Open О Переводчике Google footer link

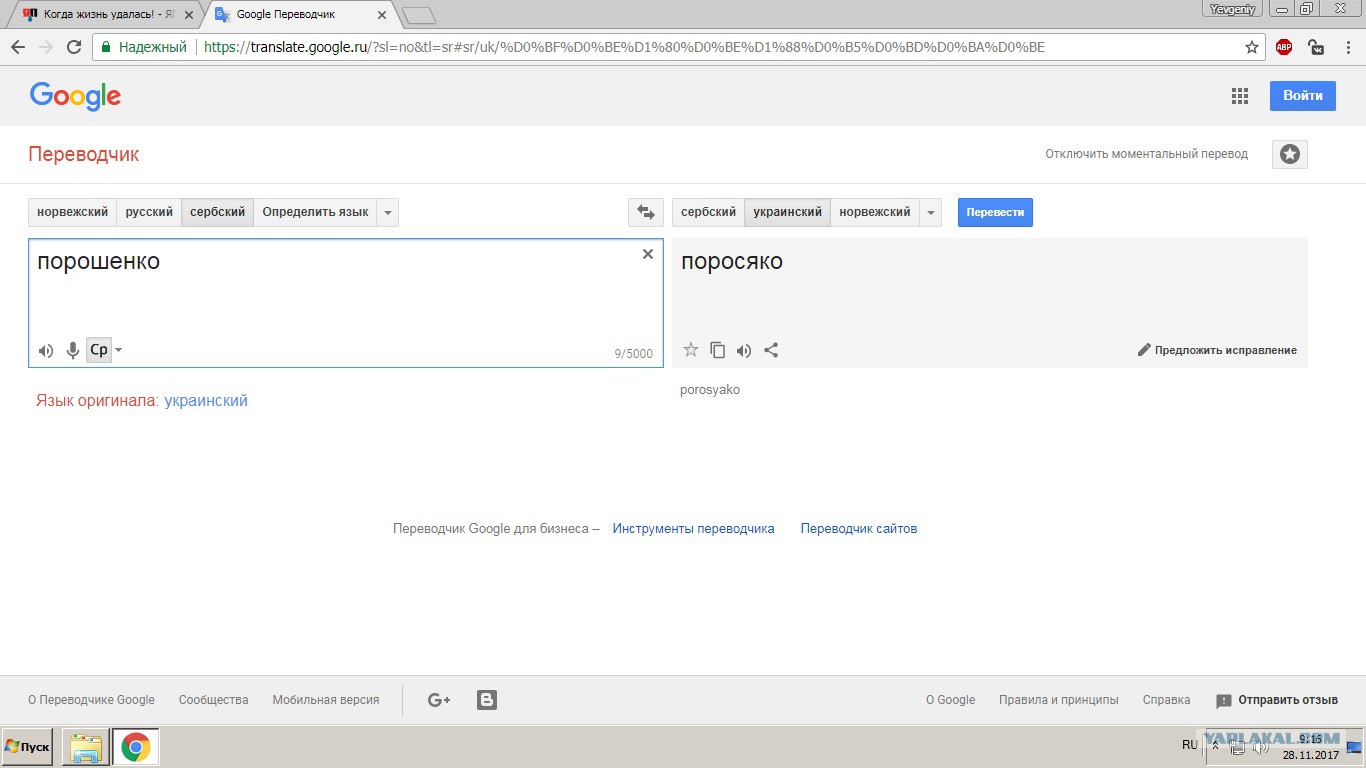tap(91, 700)
